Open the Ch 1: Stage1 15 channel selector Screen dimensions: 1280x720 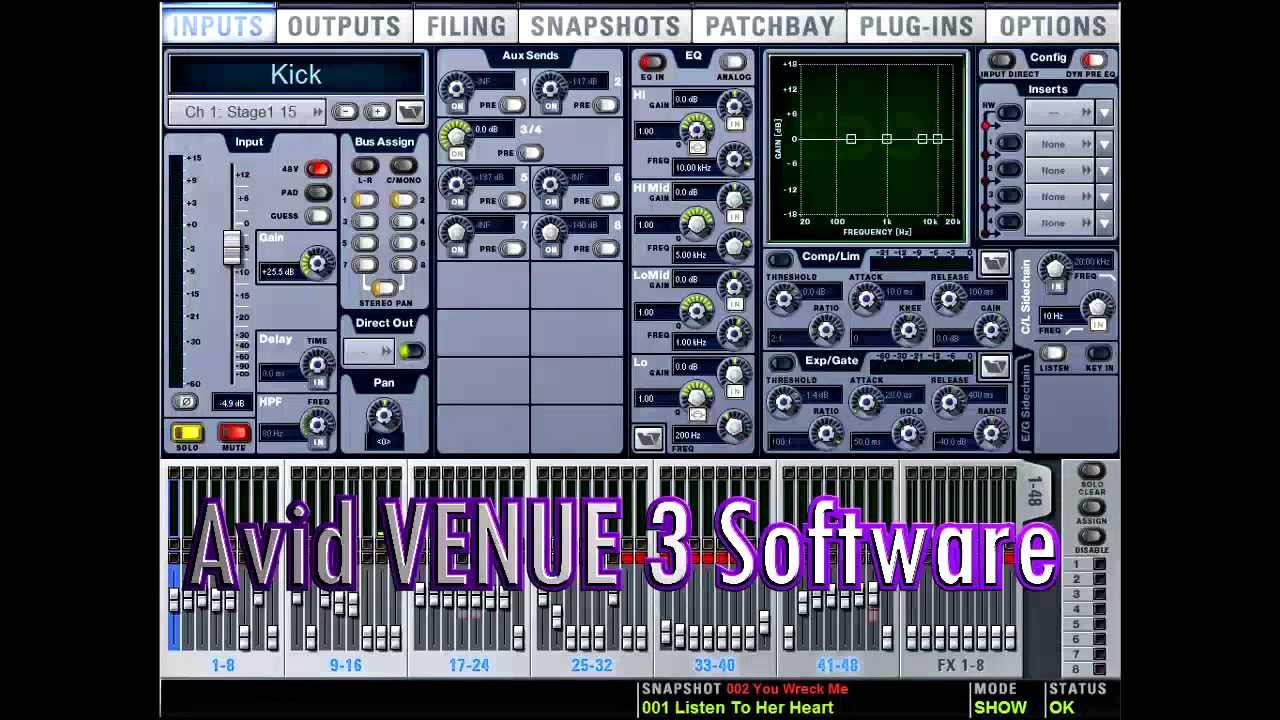click(247, 112)
